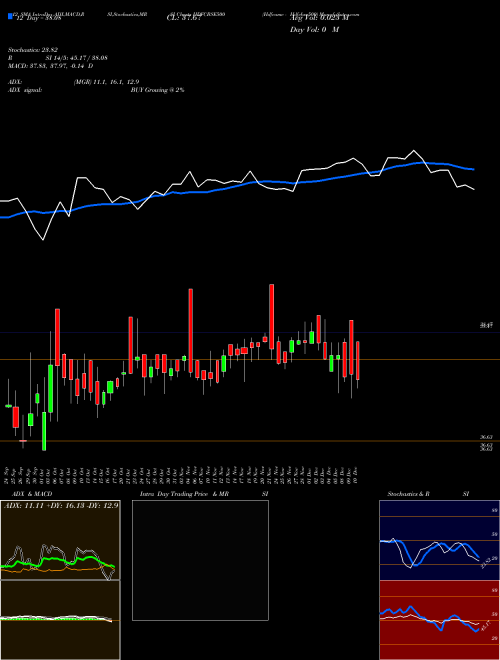The width and height of the screenshot is (500, 660).
Task: Click the blue stochastics chart panel
Action: click(x=439, y=540)
